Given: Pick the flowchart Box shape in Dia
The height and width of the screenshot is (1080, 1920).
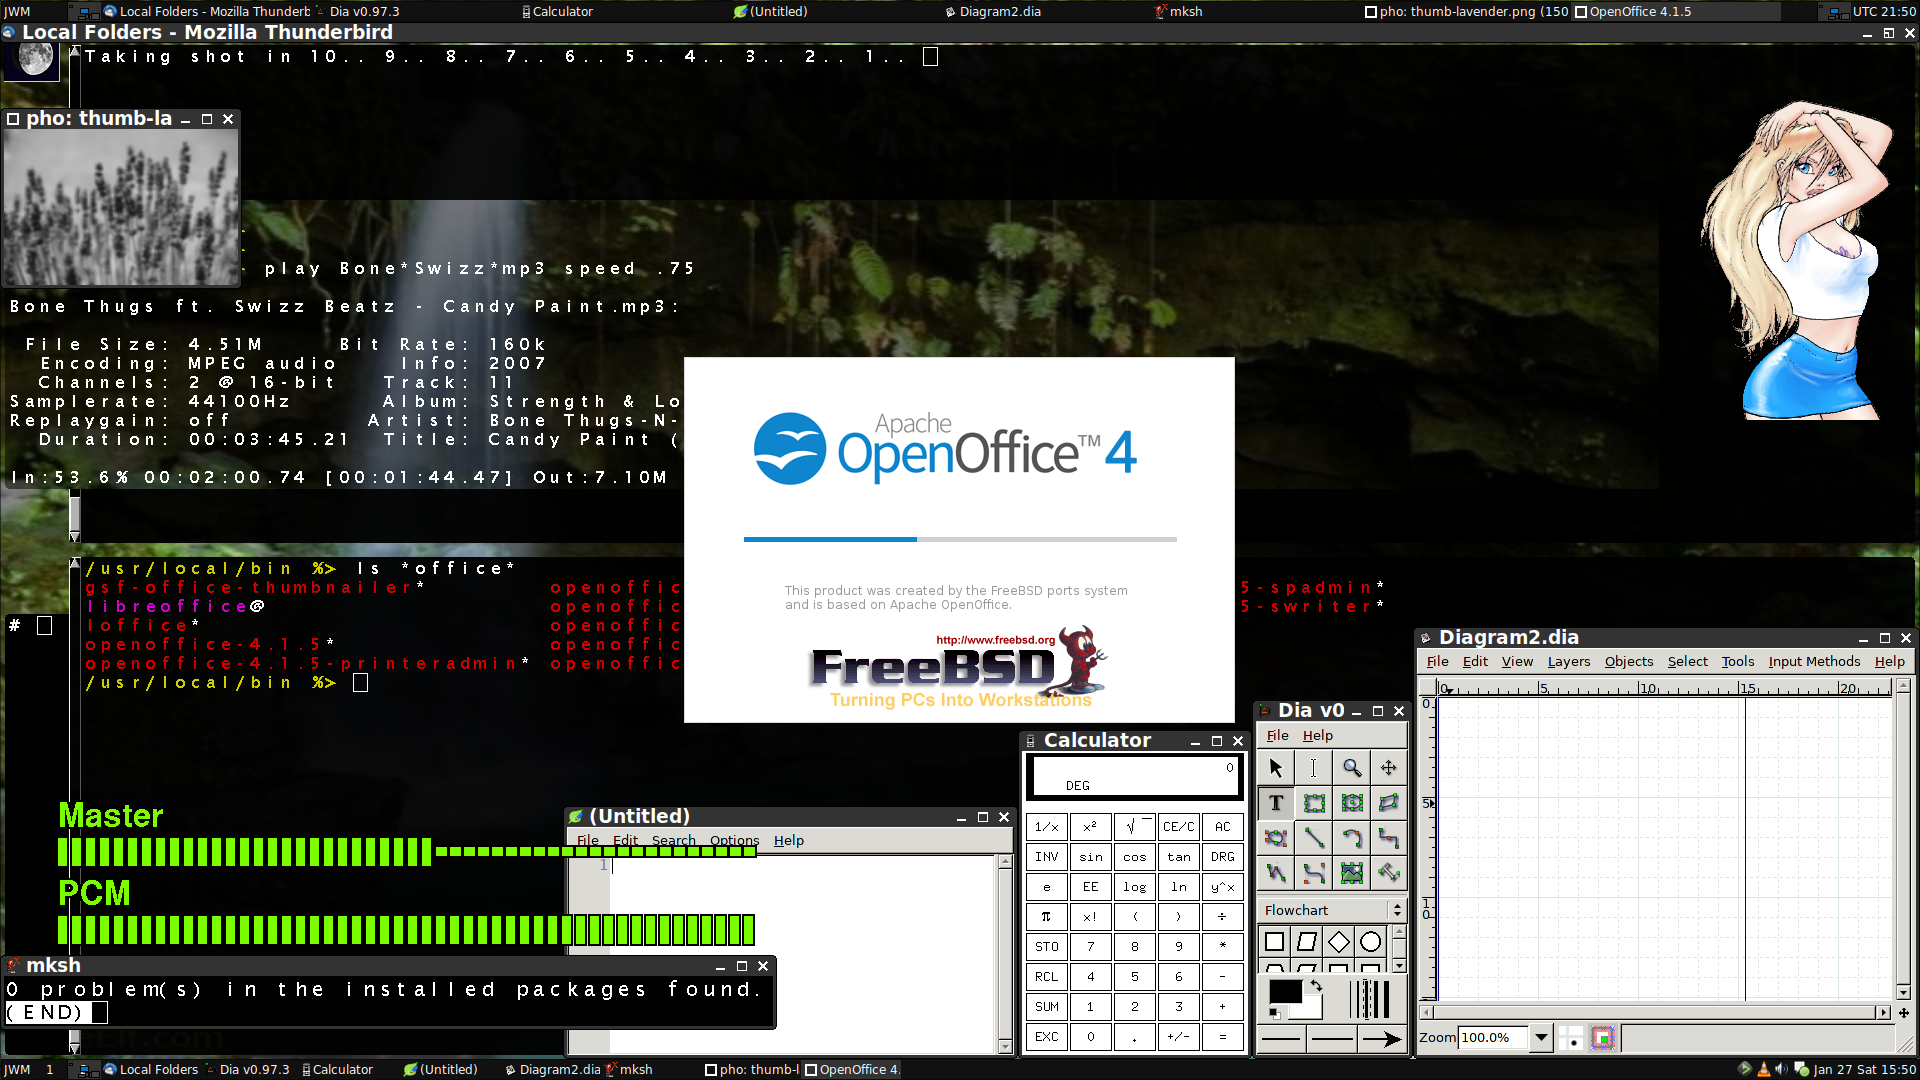Looking at the screenshot, I should point(1274,942).
